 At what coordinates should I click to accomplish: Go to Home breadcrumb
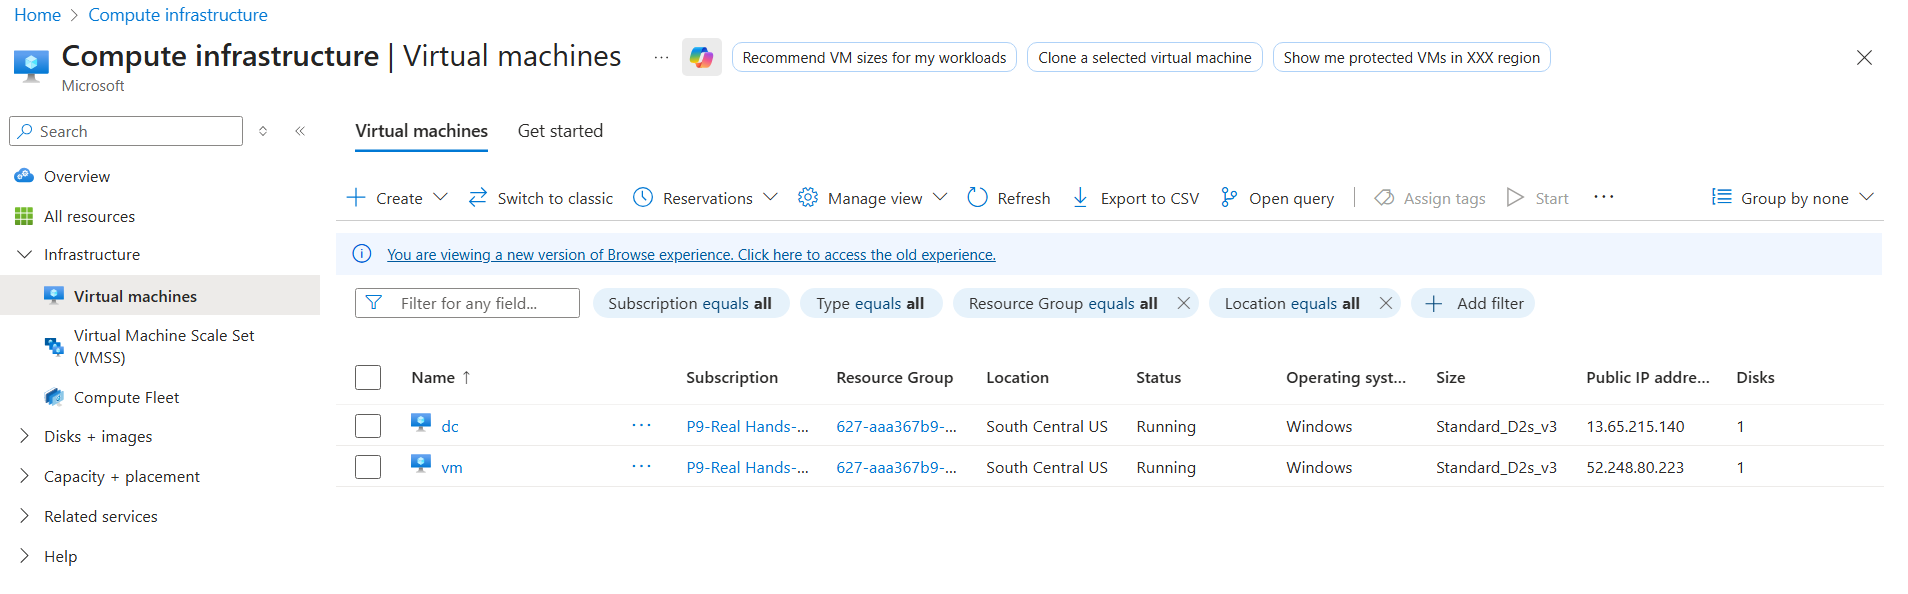pos(37,15)
